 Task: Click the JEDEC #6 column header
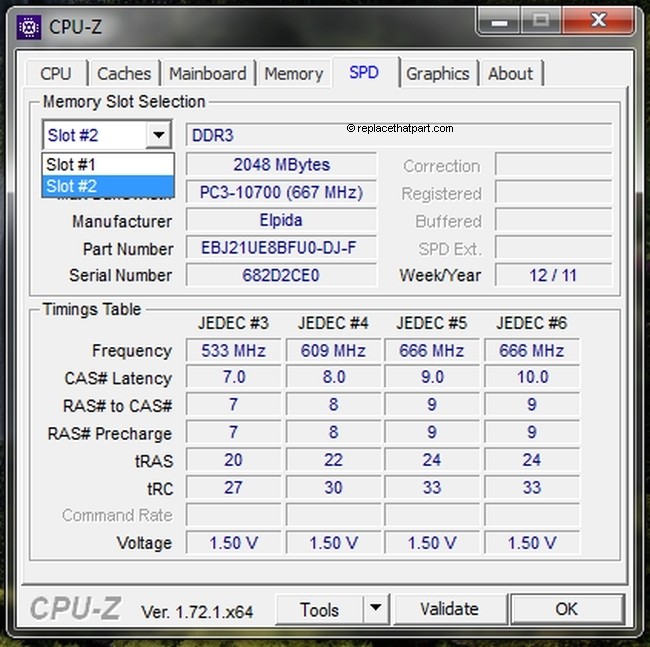pos(532,323)
